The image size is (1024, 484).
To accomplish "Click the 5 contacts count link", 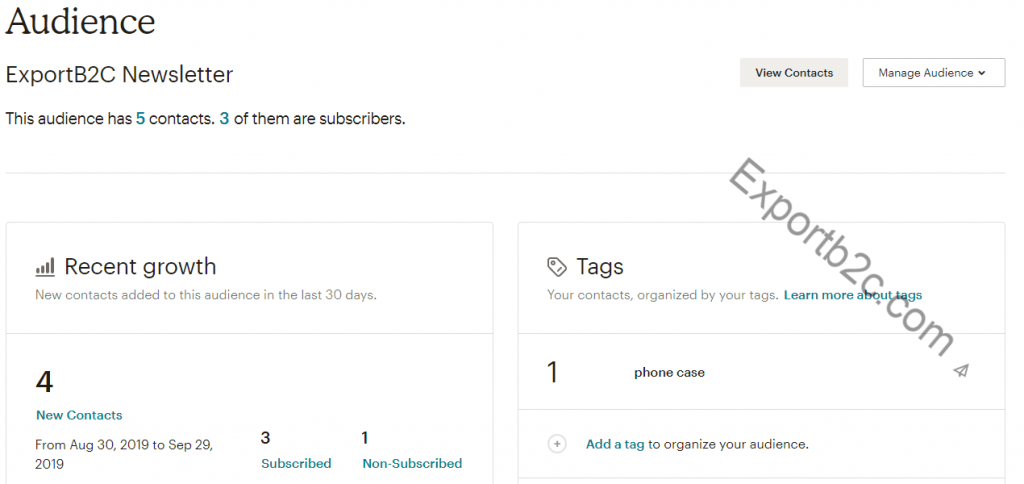I will pos(140,119).
